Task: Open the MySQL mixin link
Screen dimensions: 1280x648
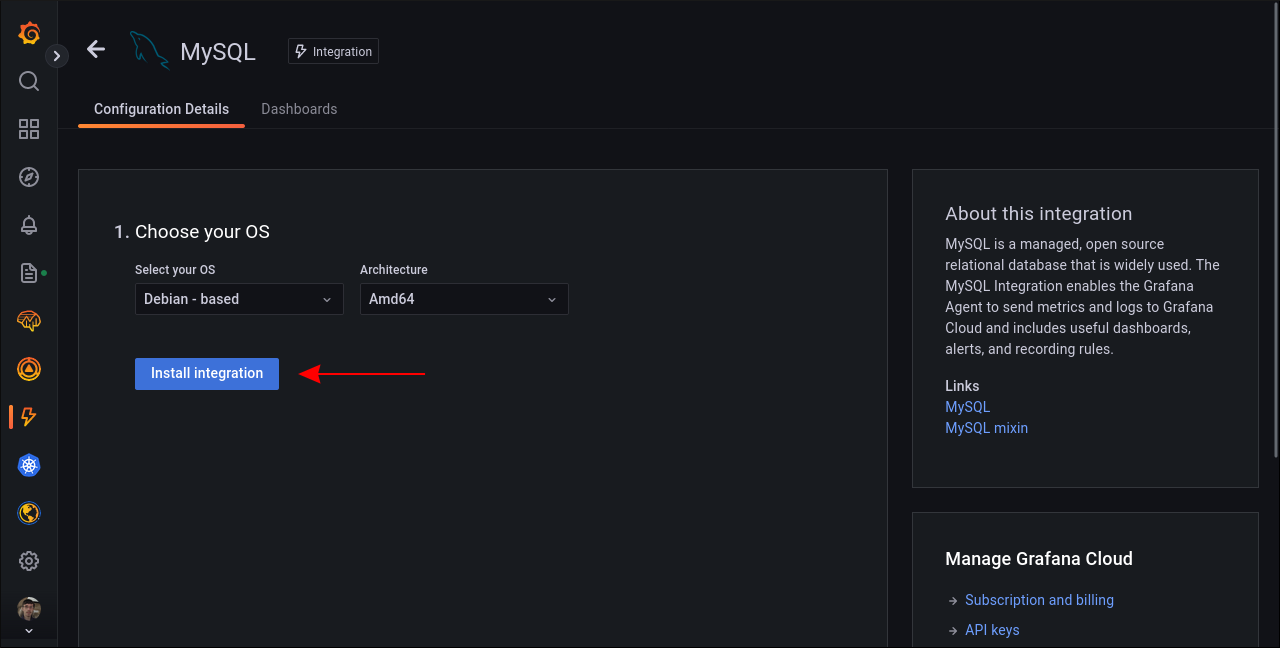Action: (x=986, y=427)
